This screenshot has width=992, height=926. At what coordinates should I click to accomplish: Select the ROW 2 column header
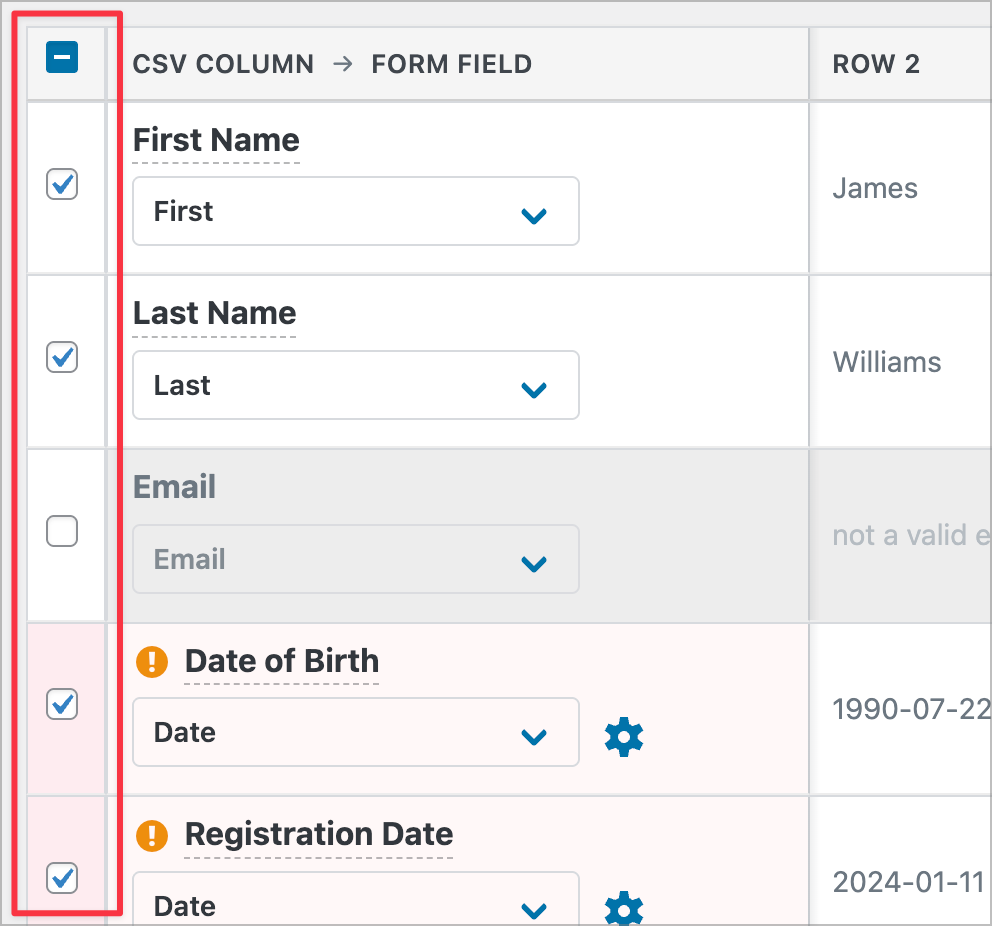(x=876, y=64)
